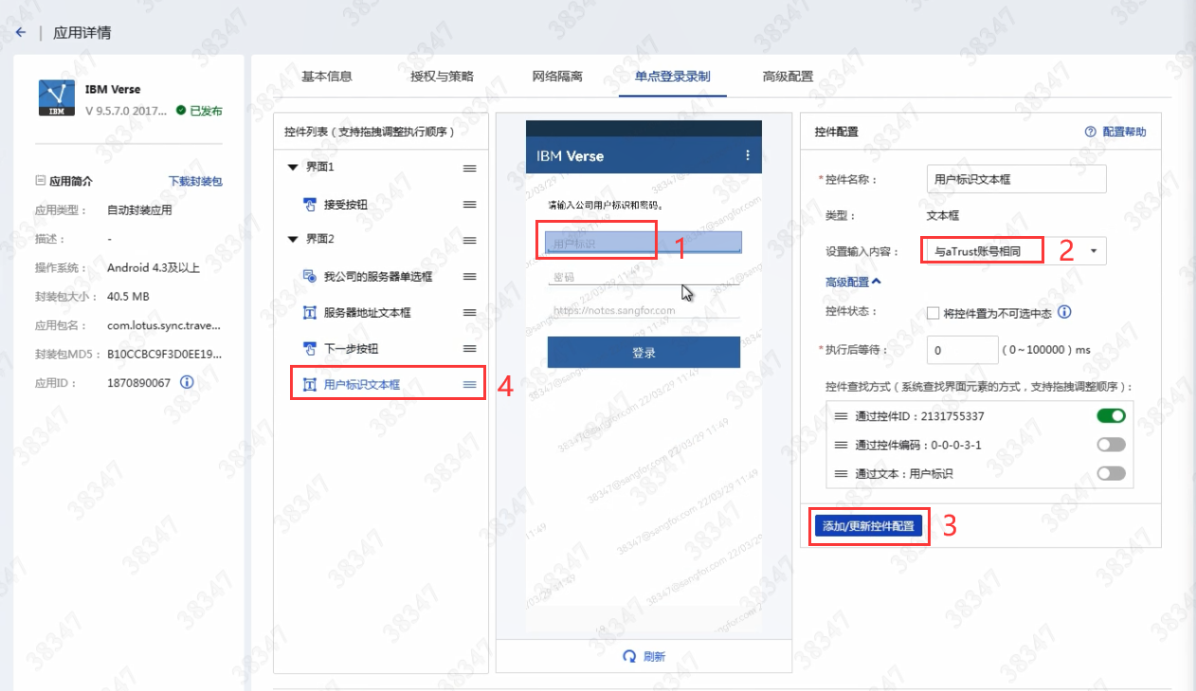Click info icon next to 将控件置为不可选中态
The width and height of the screenshot is (1196, 691).
coord(1065,312)
